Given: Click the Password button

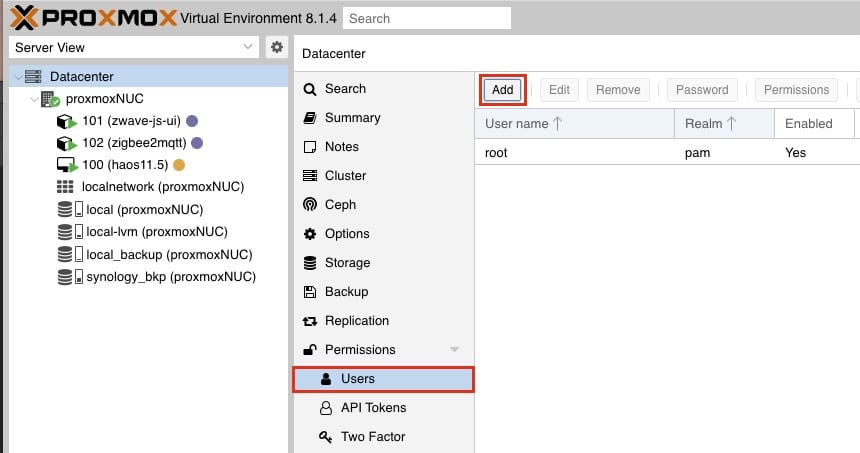Looking at the screenshot, I should tap(702, 90).
